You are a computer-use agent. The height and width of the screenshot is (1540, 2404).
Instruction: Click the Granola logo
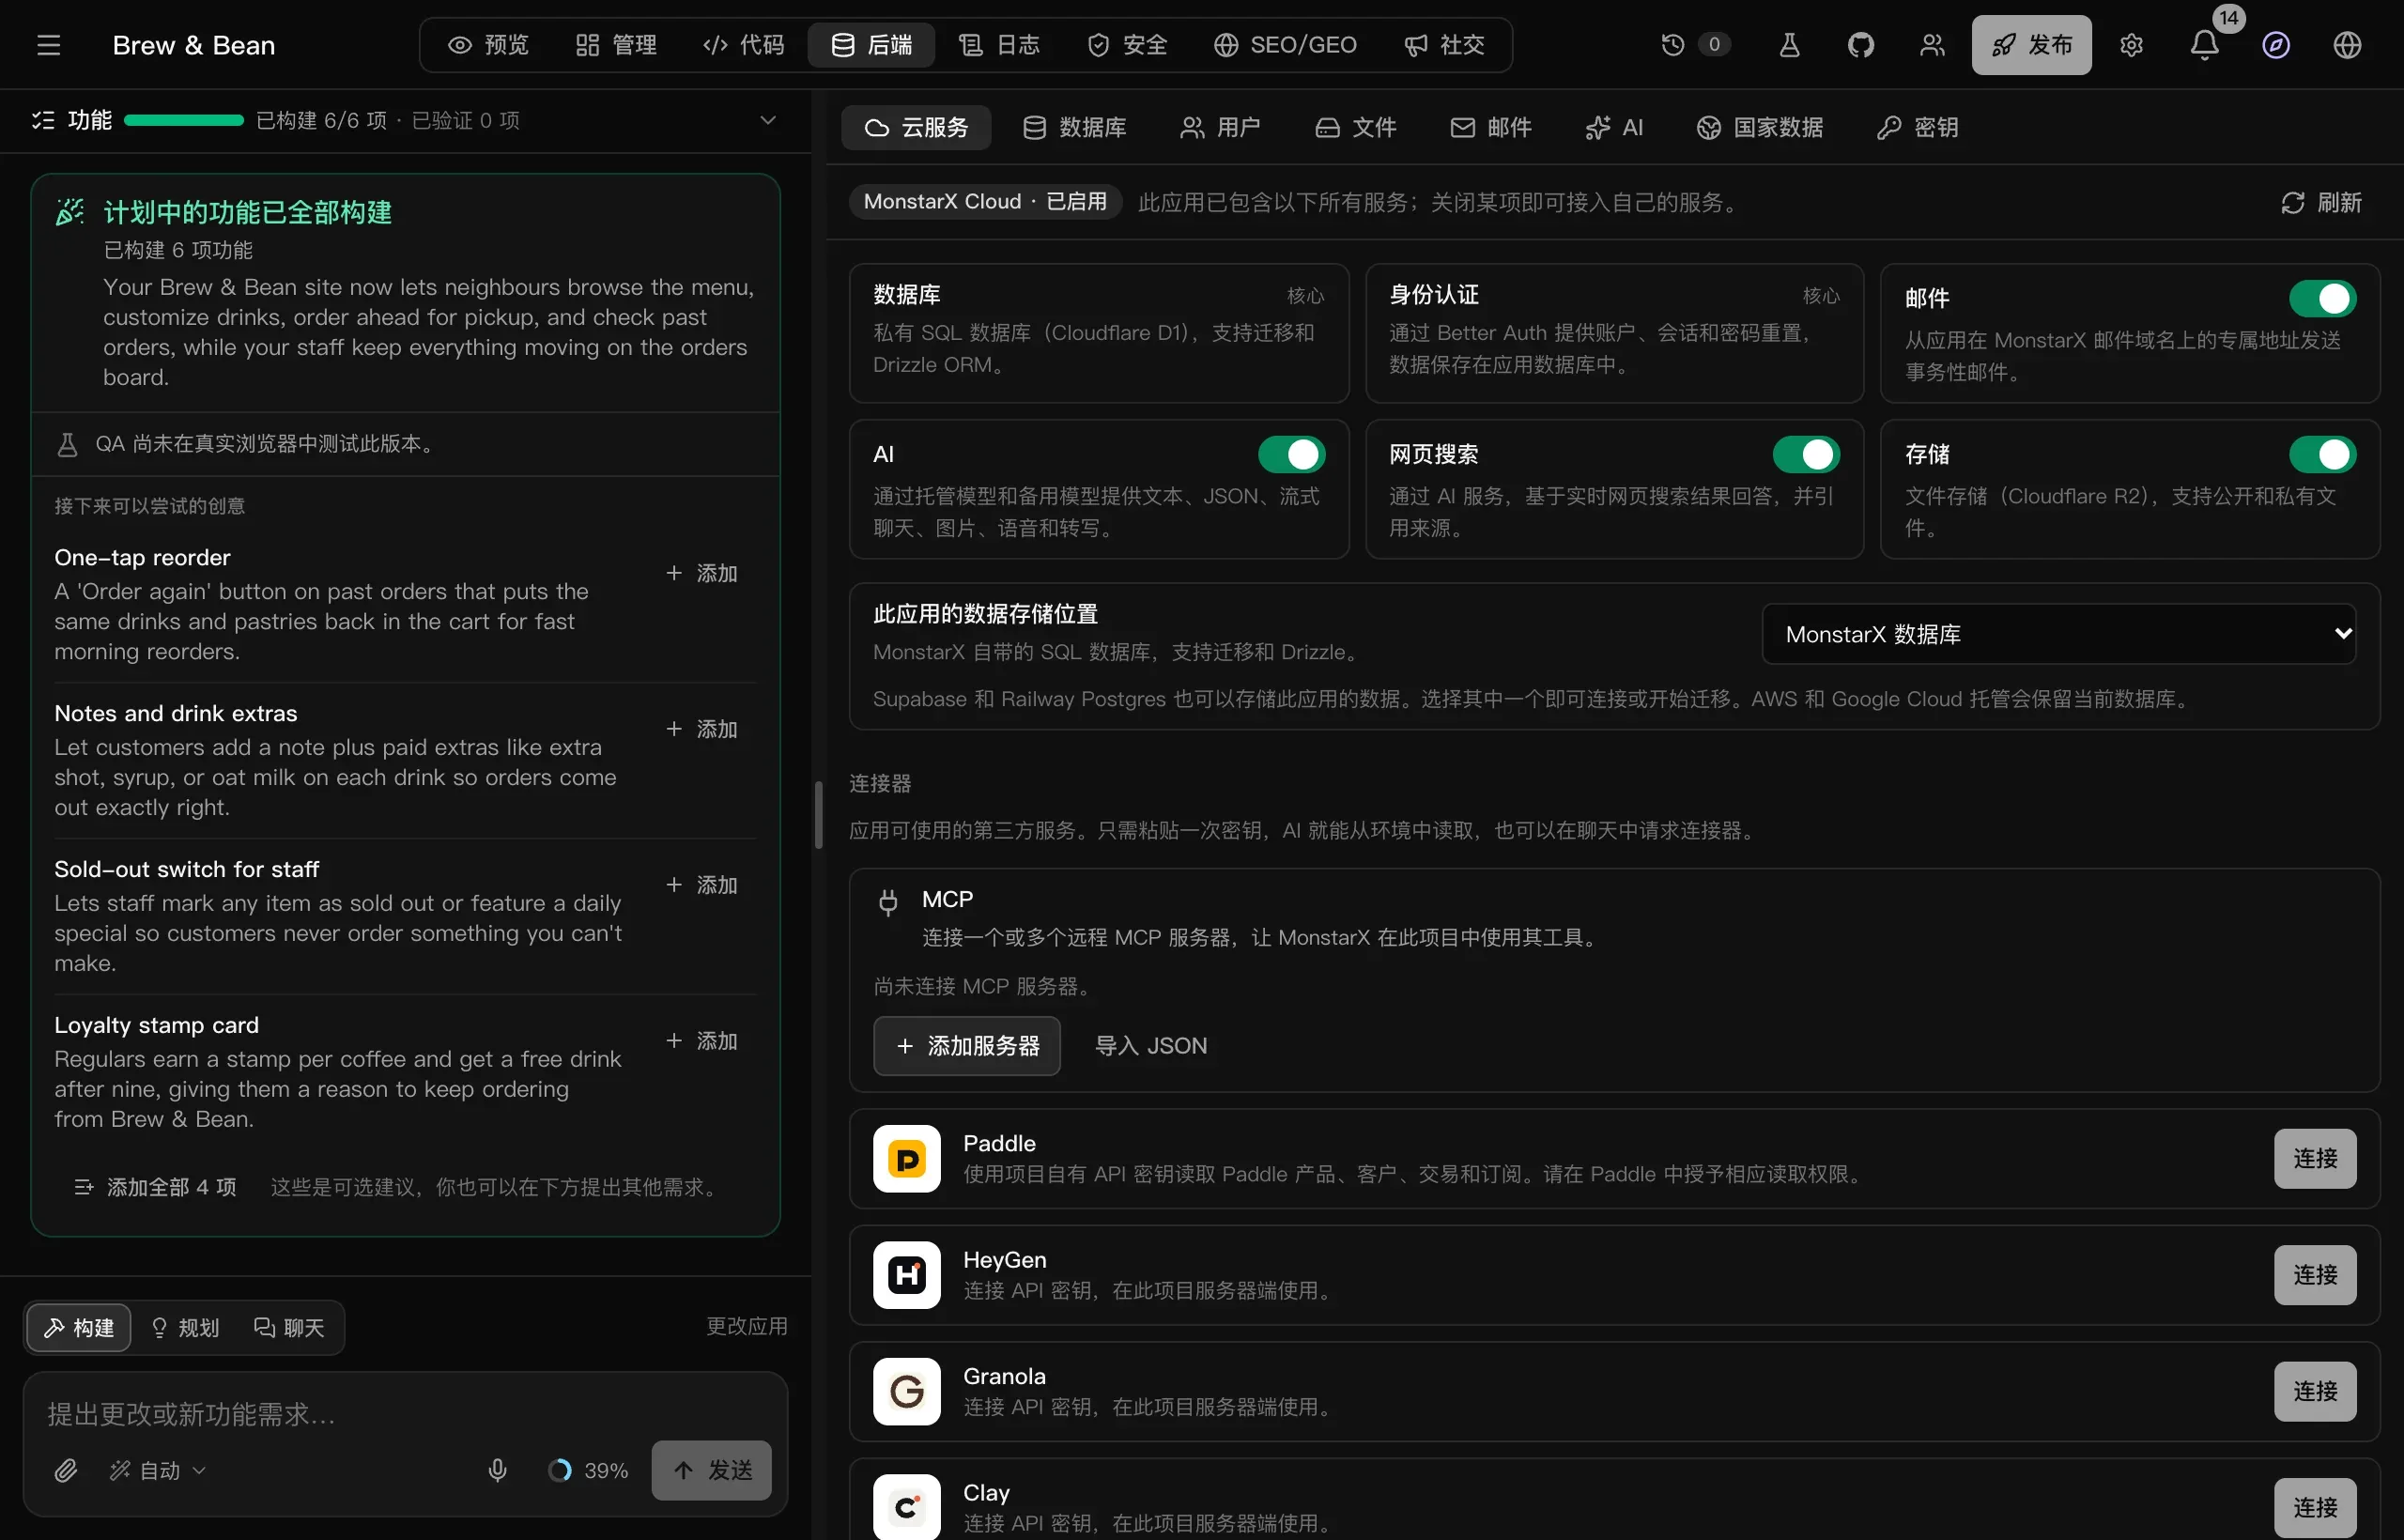(906, 1391)
